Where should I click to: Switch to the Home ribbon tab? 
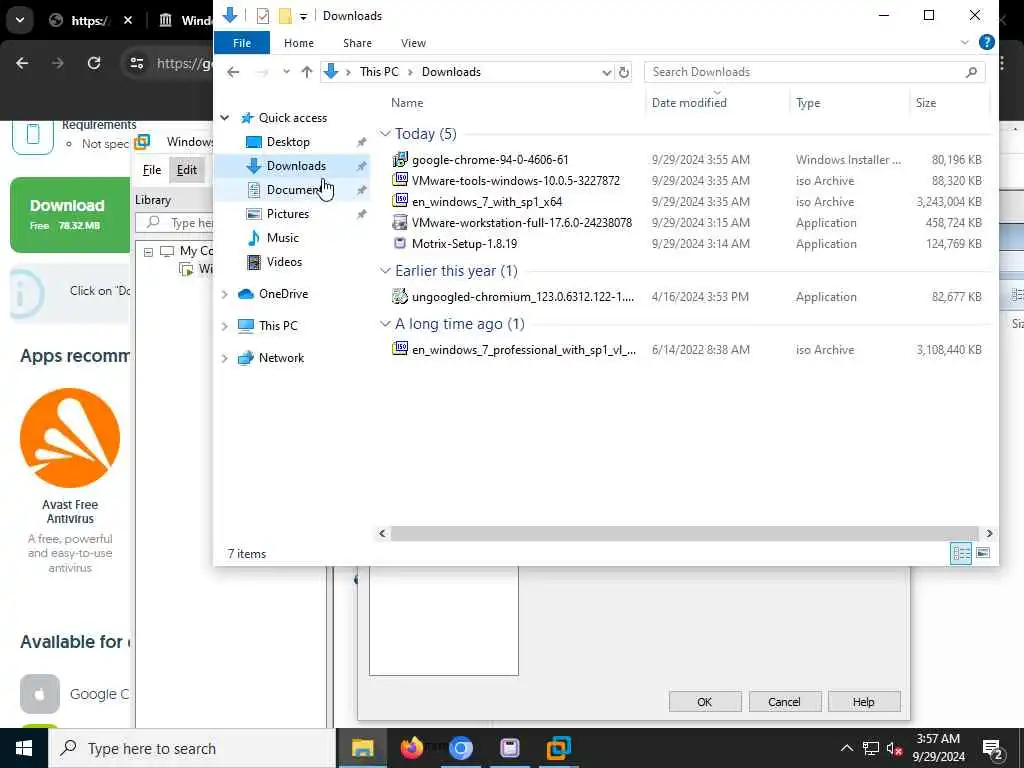tap(298, 43)
